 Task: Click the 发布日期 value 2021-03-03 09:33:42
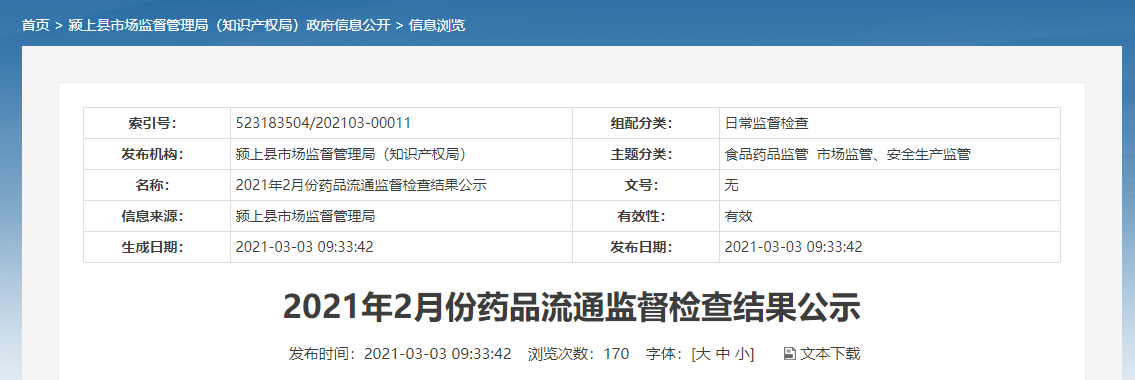pos(793,248)
